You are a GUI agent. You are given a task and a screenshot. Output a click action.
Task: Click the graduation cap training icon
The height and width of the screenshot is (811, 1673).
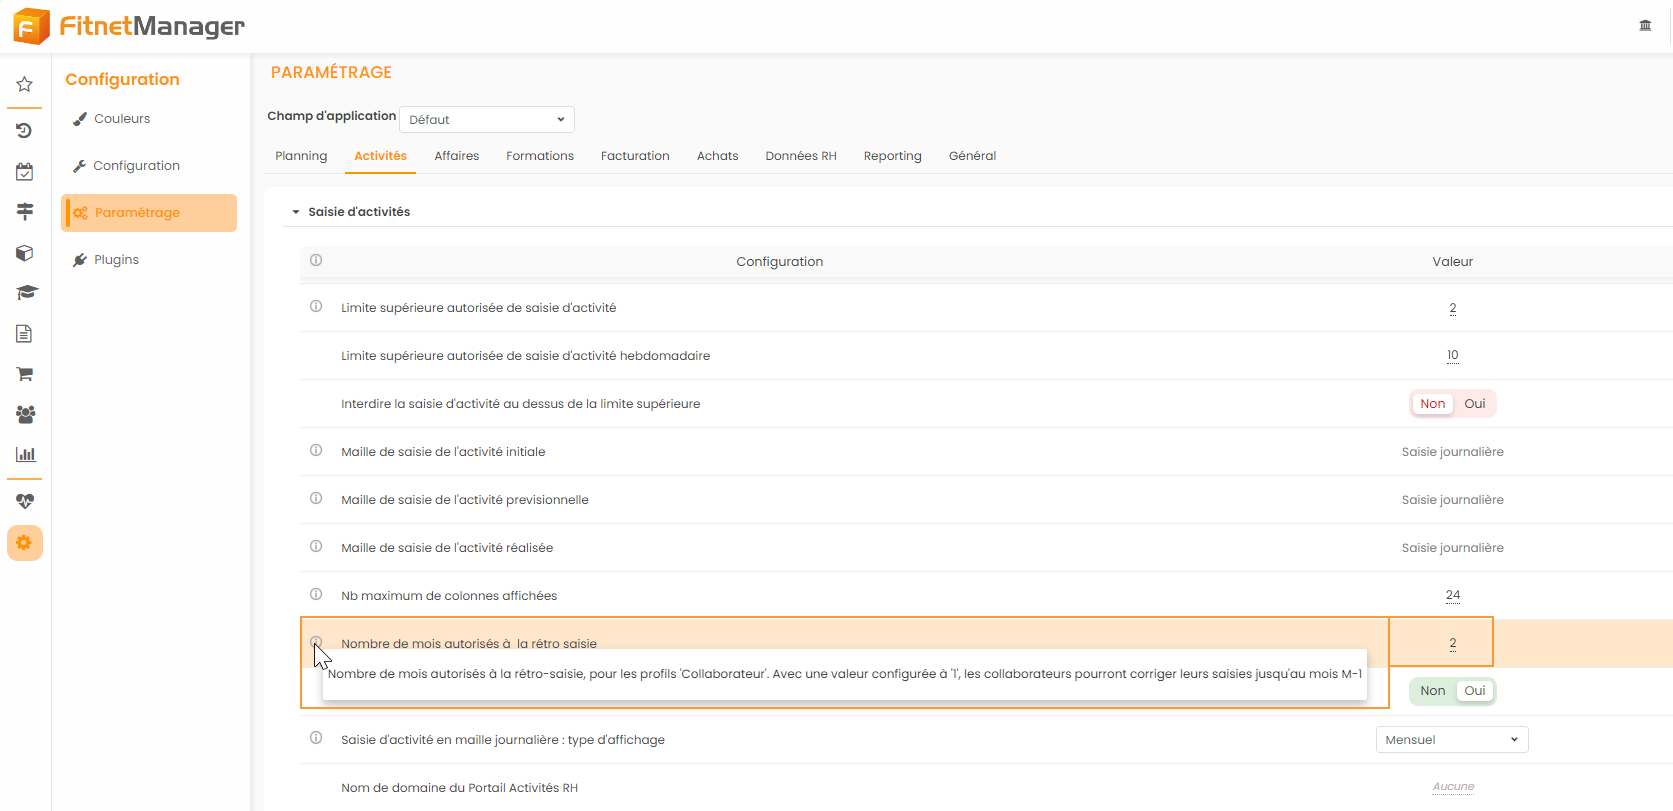click(x=25, y=293)
